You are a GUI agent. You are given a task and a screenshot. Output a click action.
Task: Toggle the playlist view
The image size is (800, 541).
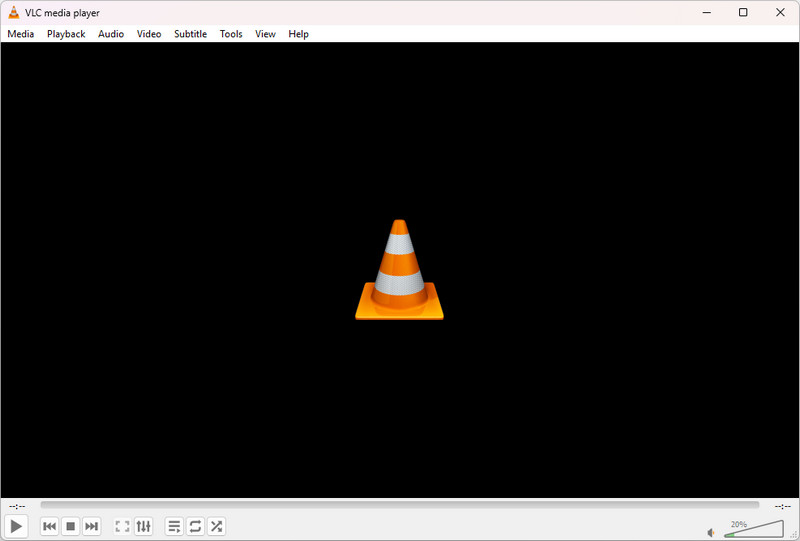(x=174, y=526)
